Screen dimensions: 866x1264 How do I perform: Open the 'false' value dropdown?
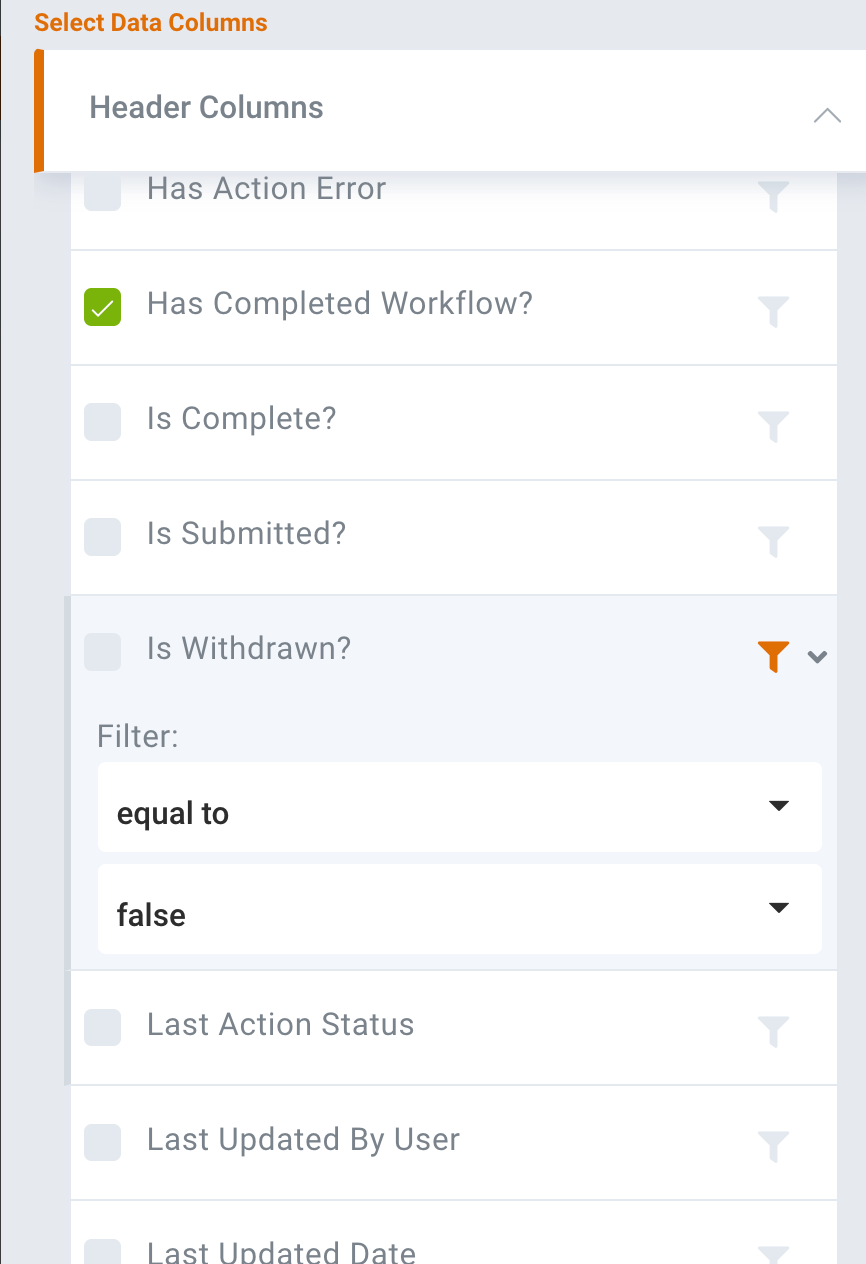[x=460, y=909]
